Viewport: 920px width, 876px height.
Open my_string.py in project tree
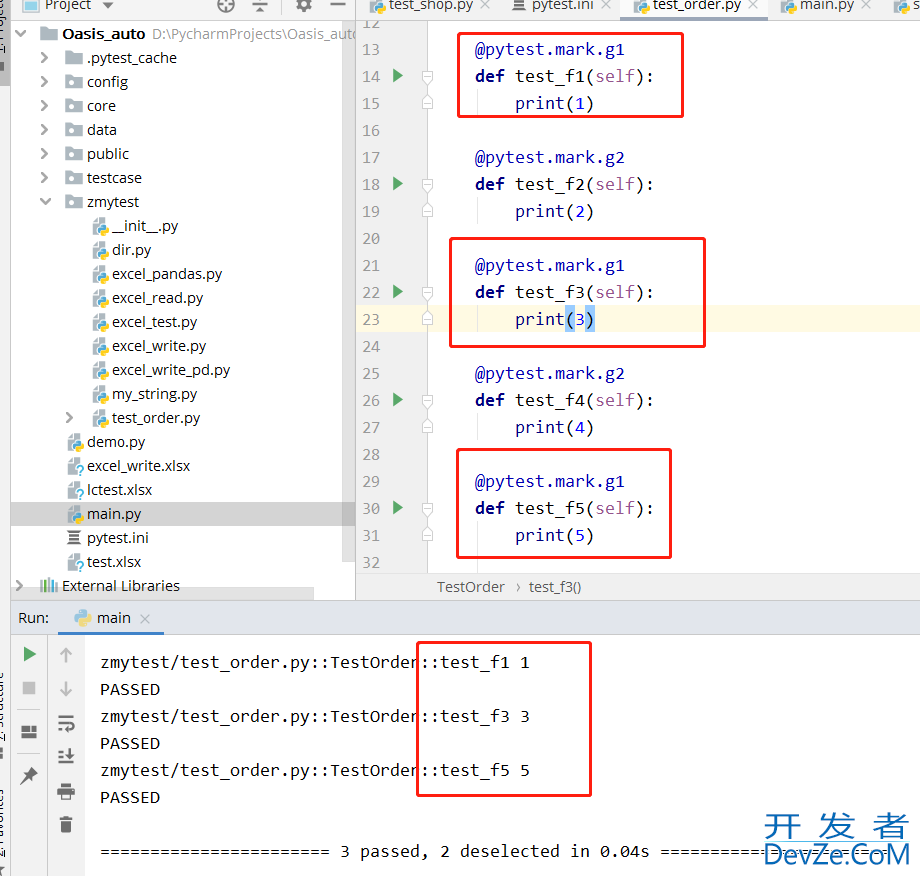(154, 394)
